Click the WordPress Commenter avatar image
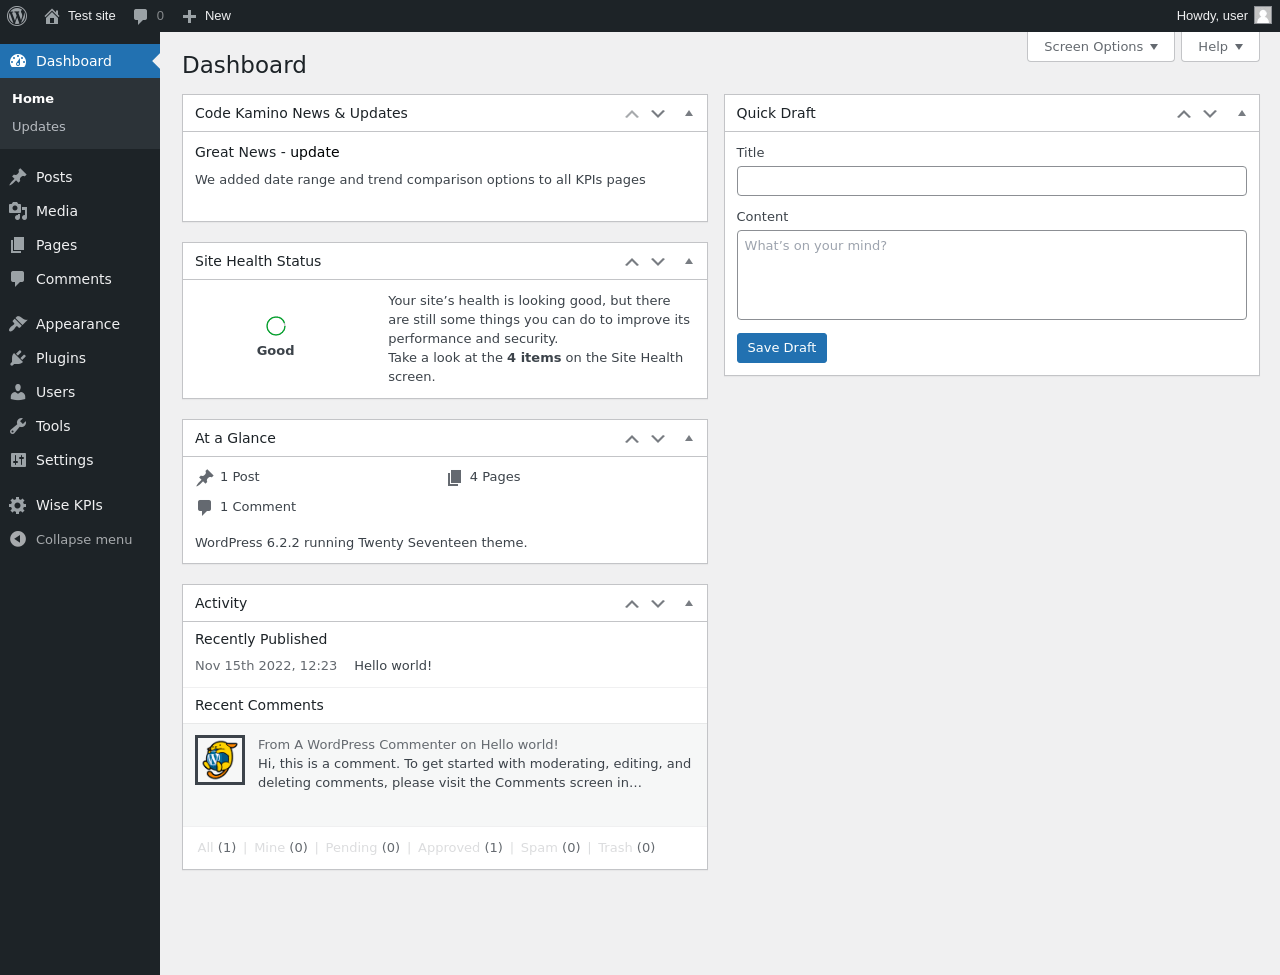 tap(220, 760)
